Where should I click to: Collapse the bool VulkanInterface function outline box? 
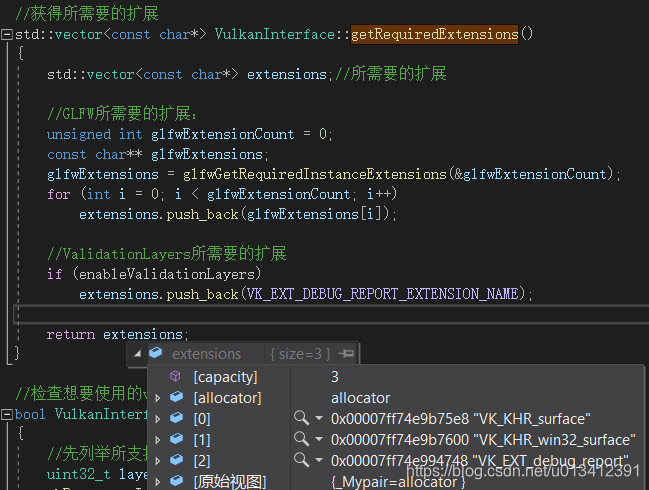(7, 414)
